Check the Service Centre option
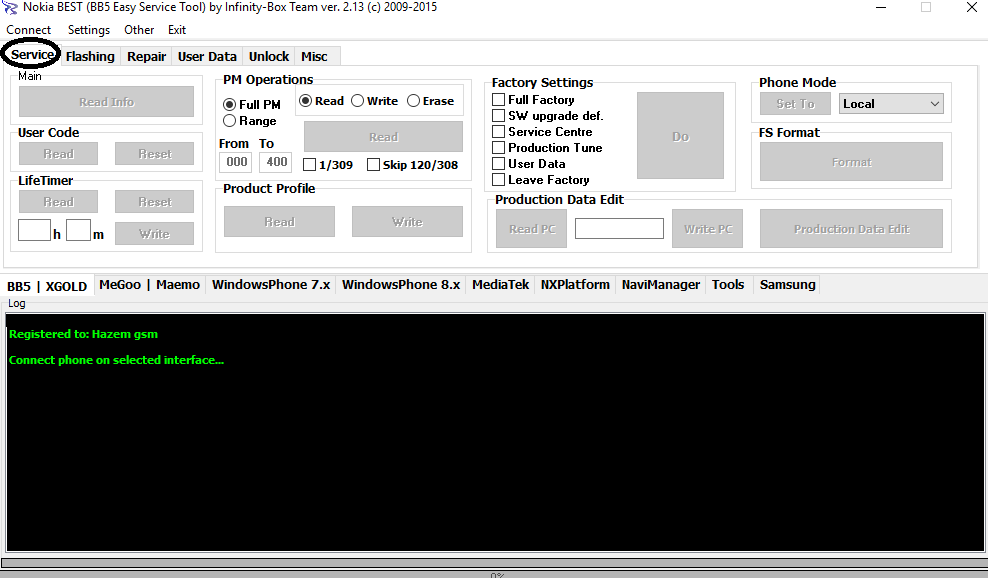The image size is (988, 578). pos(542,132)
